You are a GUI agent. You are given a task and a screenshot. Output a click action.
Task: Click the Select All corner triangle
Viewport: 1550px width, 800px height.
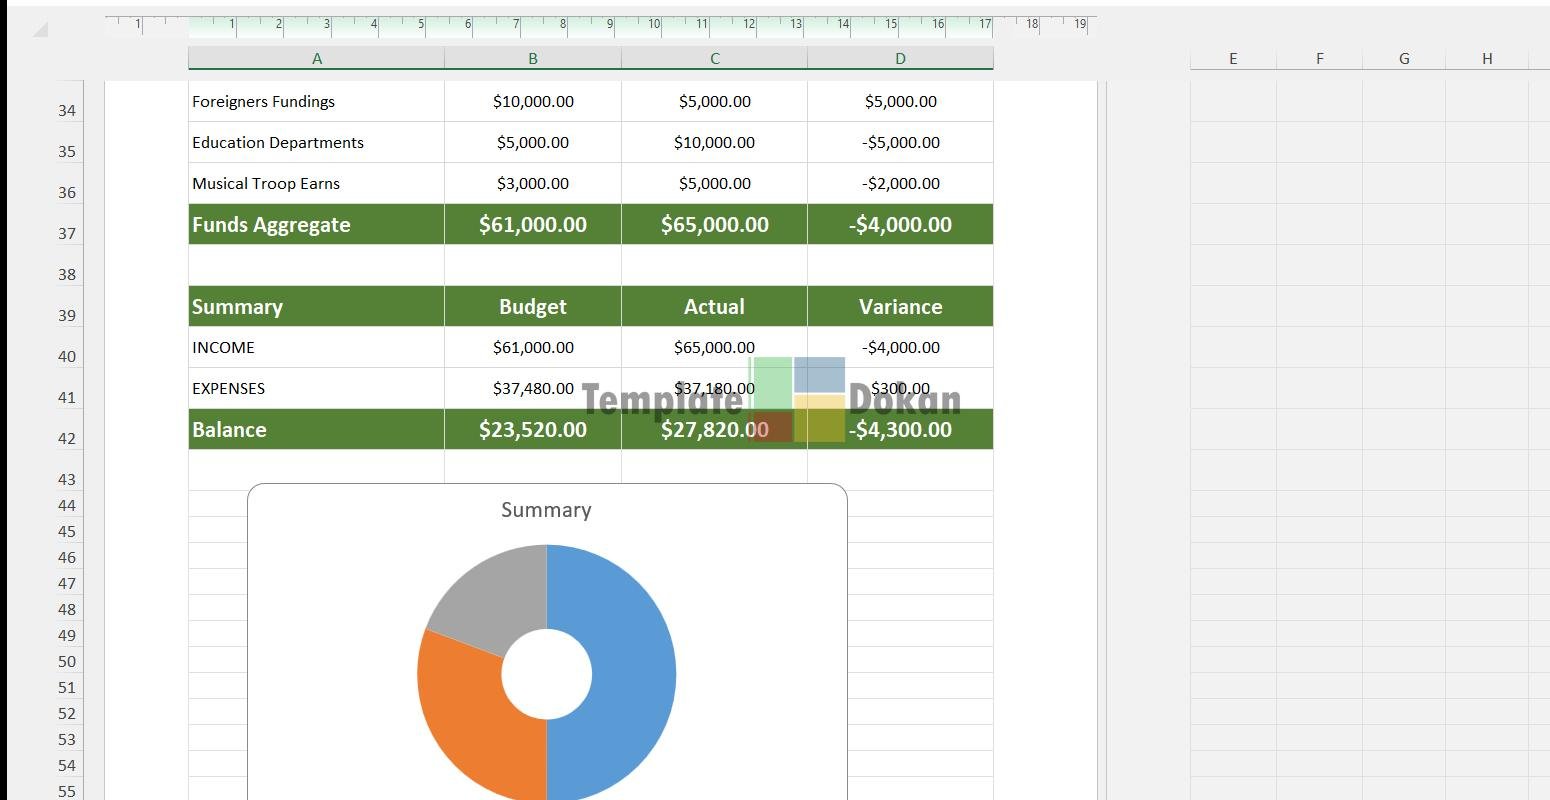40,30
